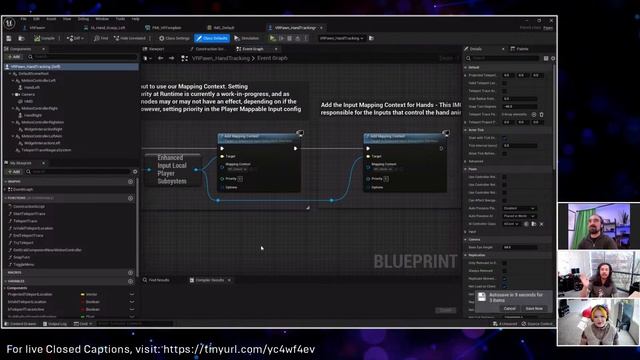Select the Class Defaults button

click(212, 38)
